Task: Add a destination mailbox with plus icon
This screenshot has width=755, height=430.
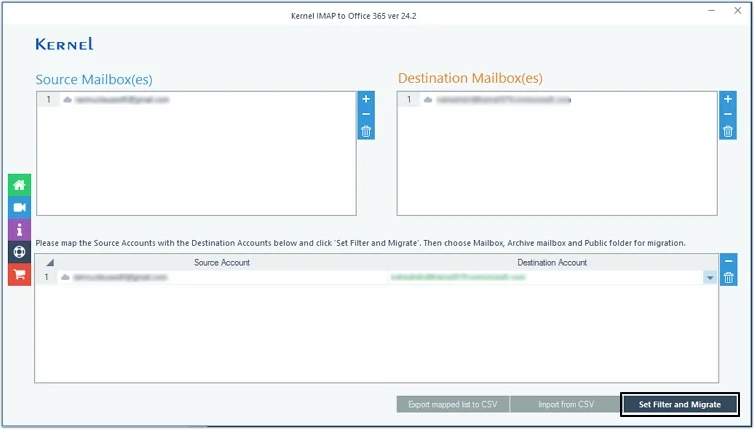Action: click(x=728, y=99)
